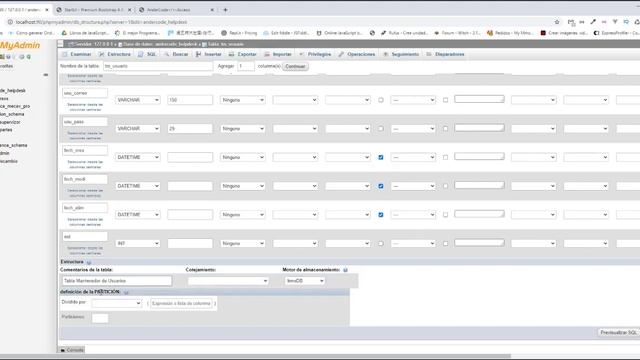Open the Google Drive 'Libros de JavaScript' bookmark
This screenshot has height=360, width=640.
pos(84,33)
